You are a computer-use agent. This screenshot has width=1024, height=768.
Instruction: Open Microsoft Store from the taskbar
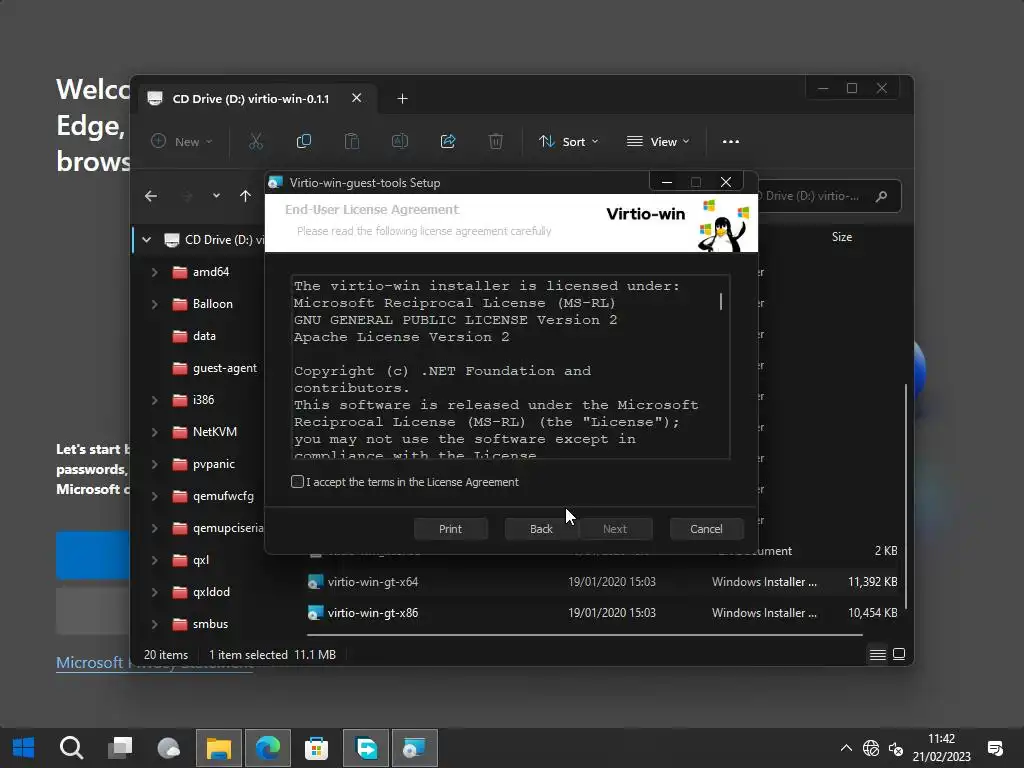(x=316, y=748)
